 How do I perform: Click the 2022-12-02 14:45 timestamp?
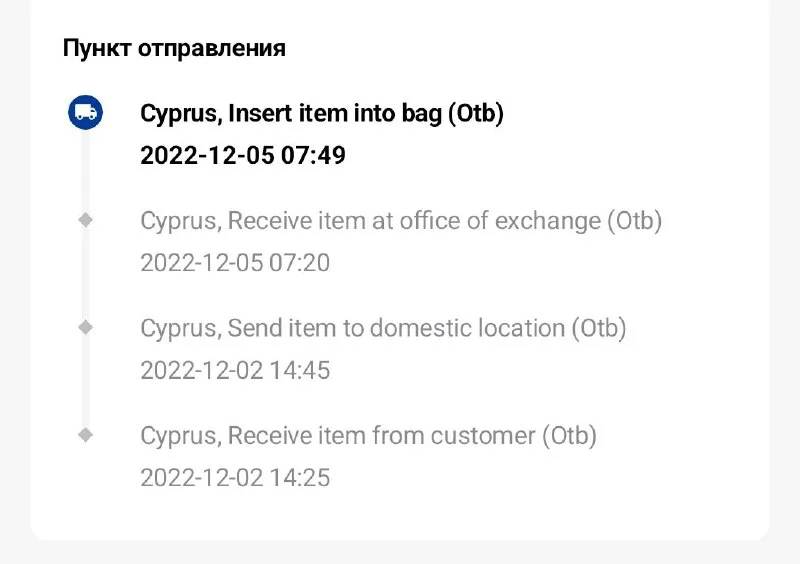pos(235,370)
